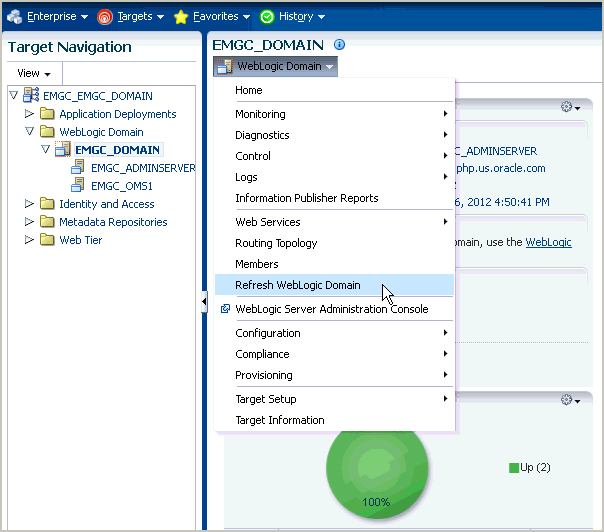This screenshot has width=604, height=532.
Task: Click the Identity and Access folder icon
Action: (47, 203)
